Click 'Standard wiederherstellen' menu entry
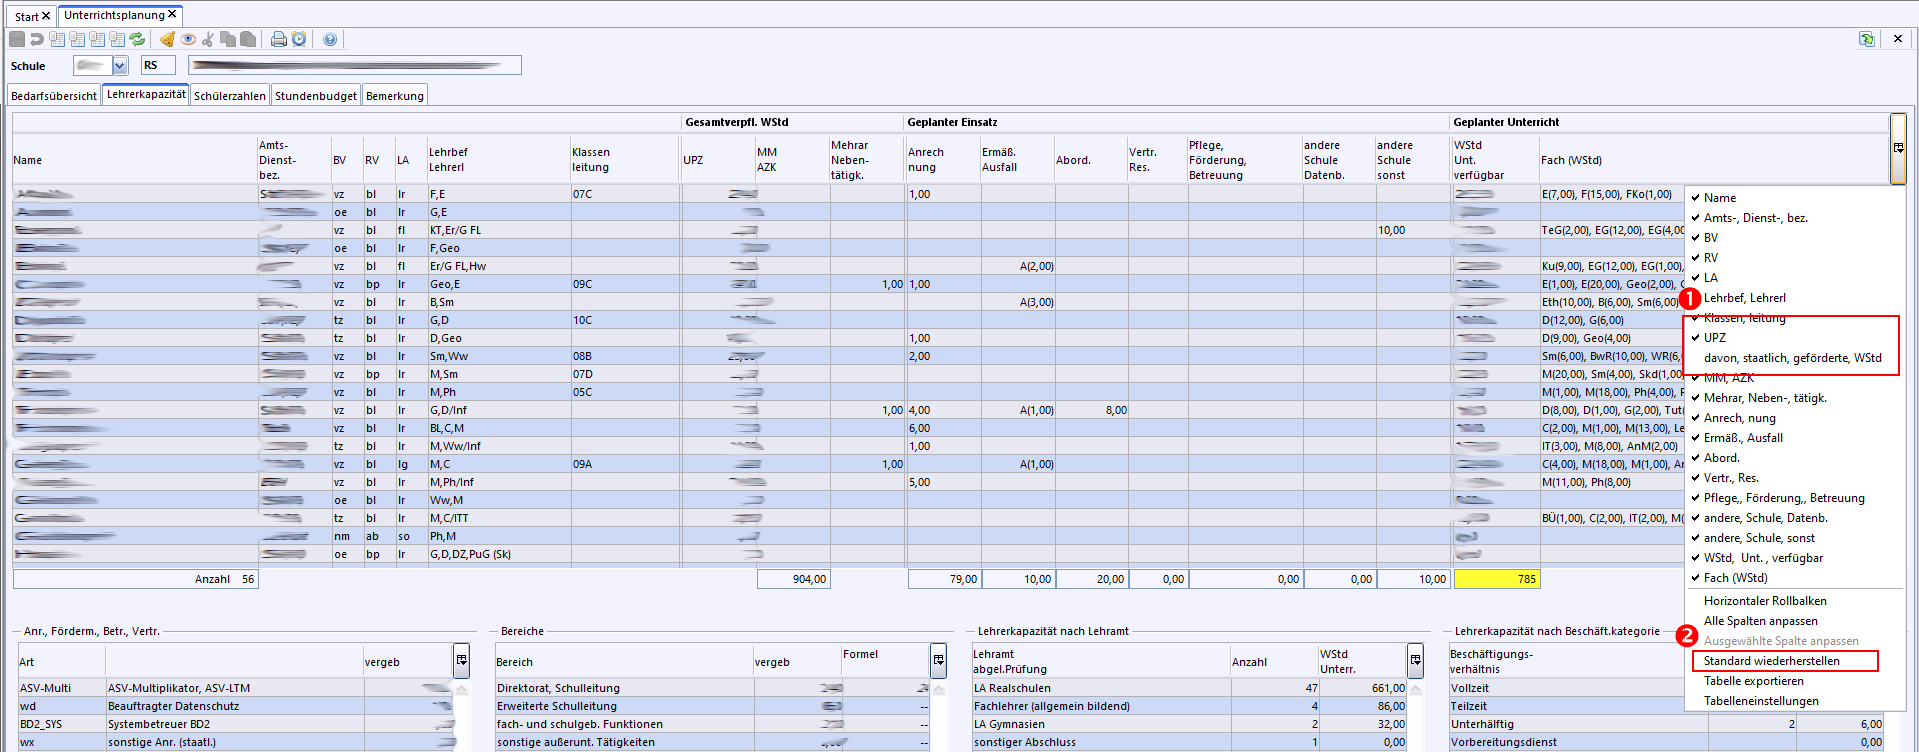This screenshot has width=1919, height=752. pyautogui.click(x=1771, y=661)
